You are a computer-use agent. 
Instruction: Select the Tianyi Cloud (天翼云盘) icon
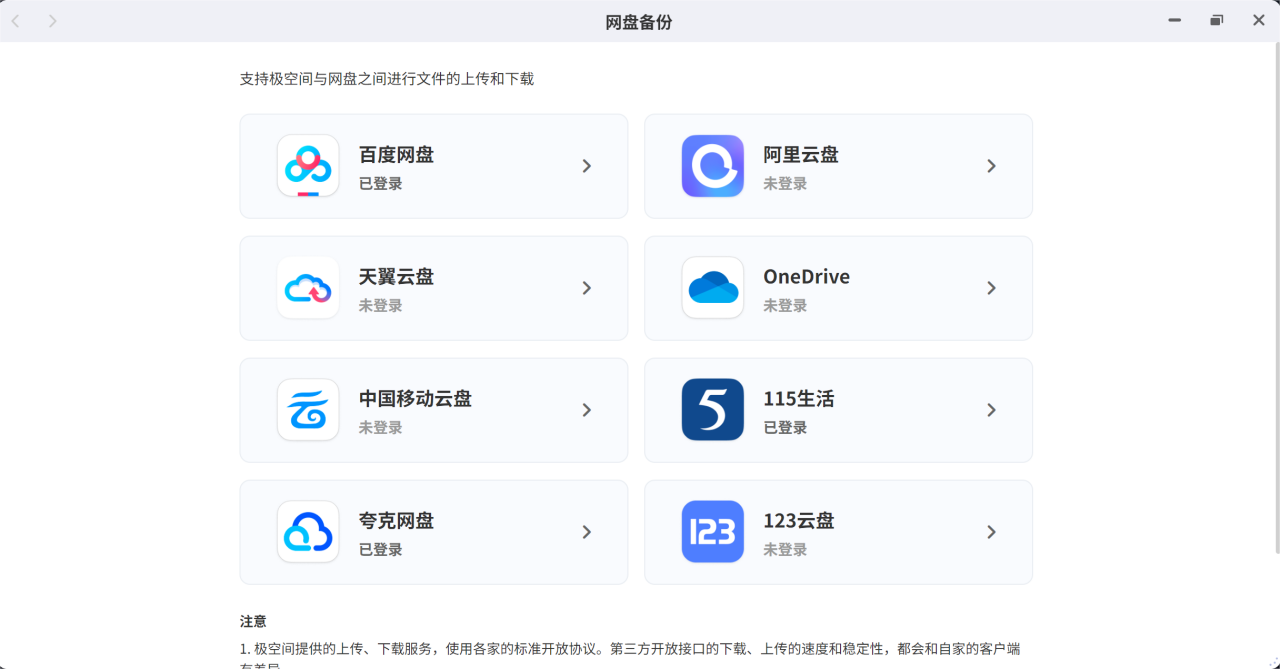tap(308, 288)
